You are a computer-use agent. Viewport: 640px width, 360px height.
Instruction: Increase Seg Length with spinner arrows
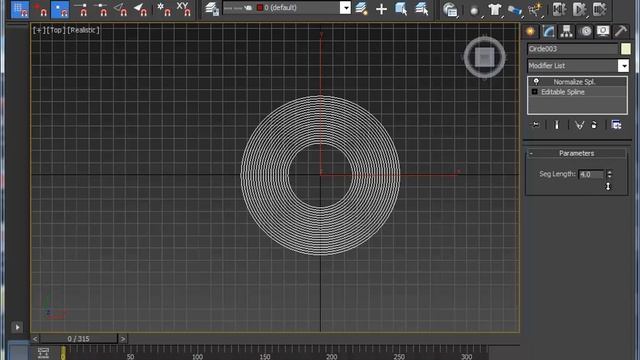click(x=609, y=172)
